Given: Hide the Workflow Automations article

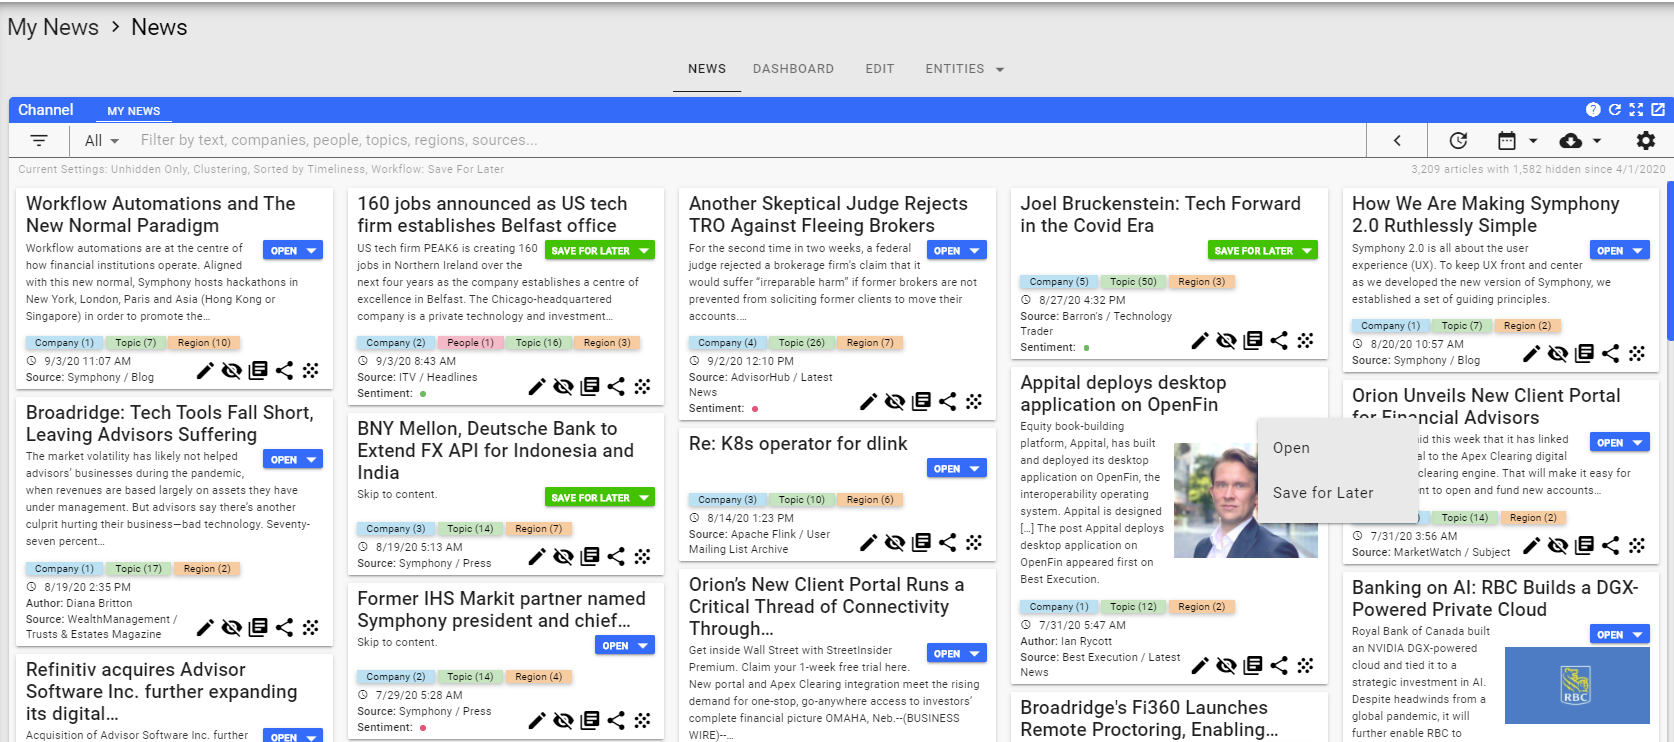Looking at the screenshot, I should pyautogui.click(x=232, y=371).
